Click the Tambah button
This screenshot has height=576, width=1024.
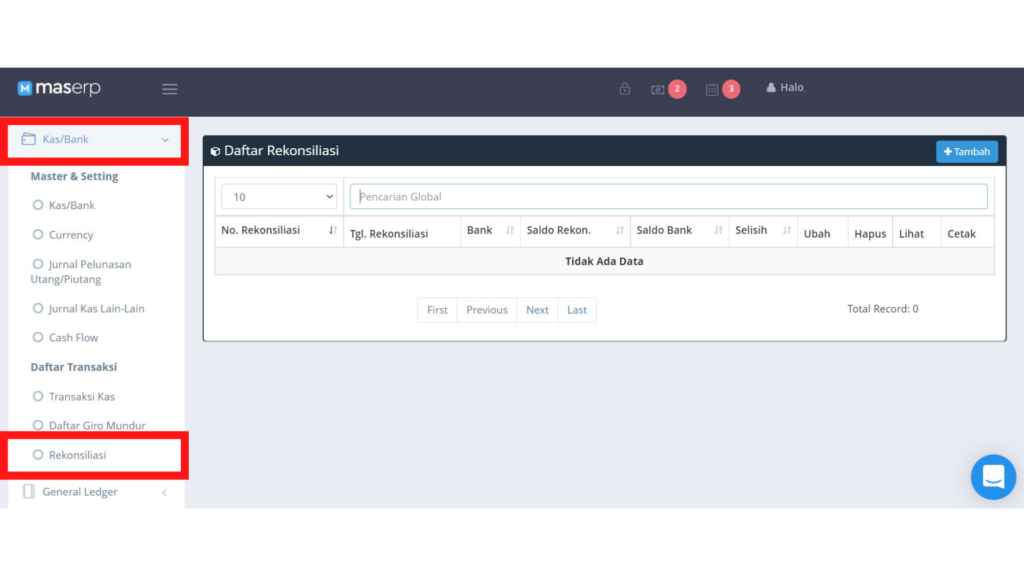pos(966,152)
